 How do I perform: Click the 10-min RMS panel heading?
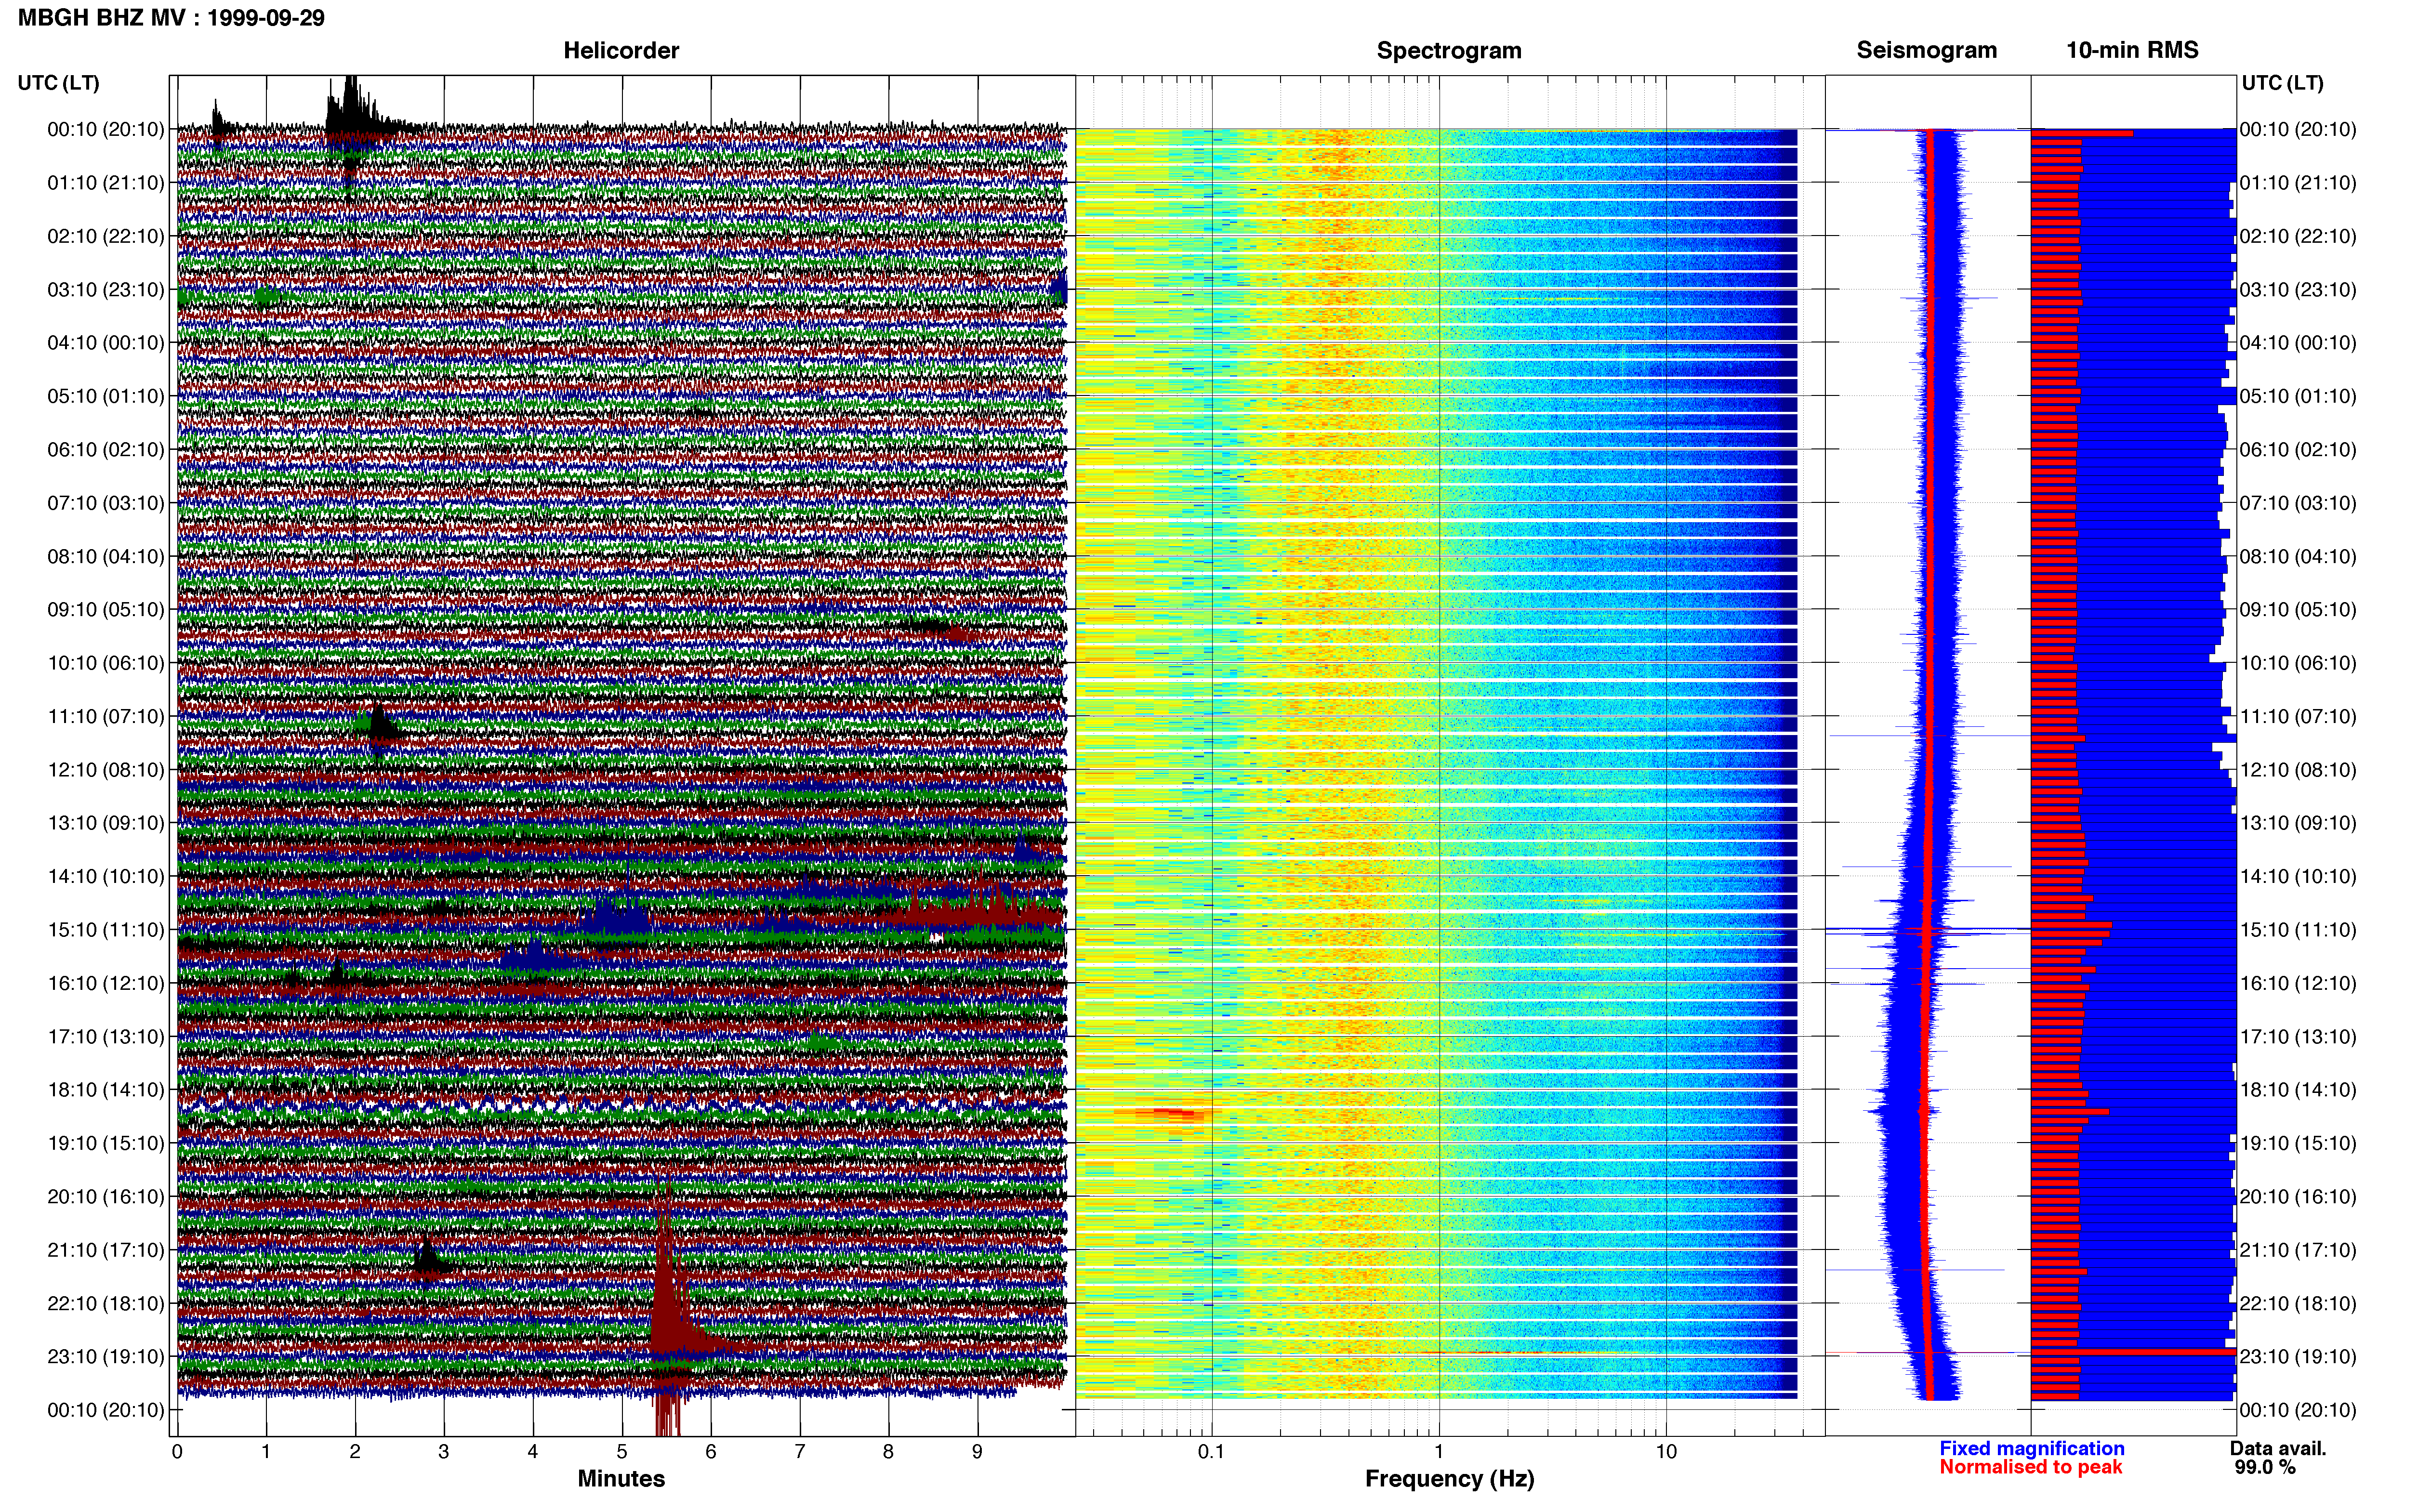(2132, 50)
